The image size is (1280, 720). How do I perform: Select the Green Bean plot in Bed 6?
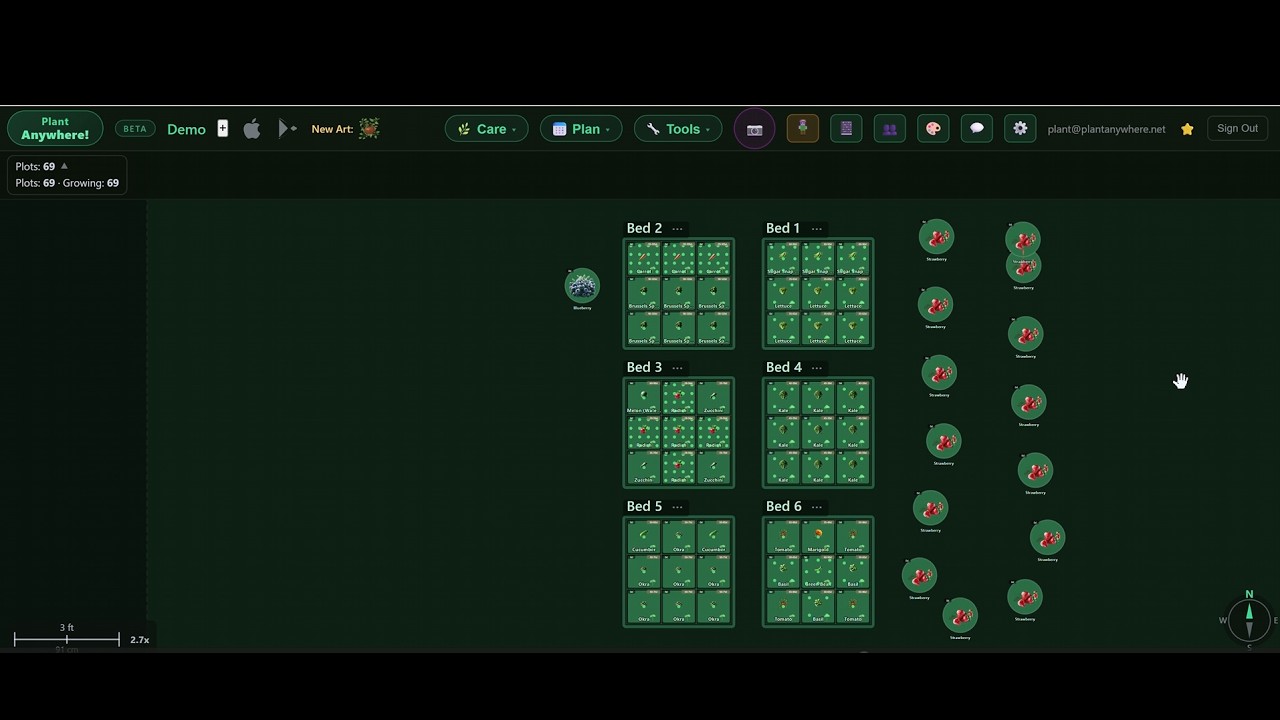click(x=818, y=572)
